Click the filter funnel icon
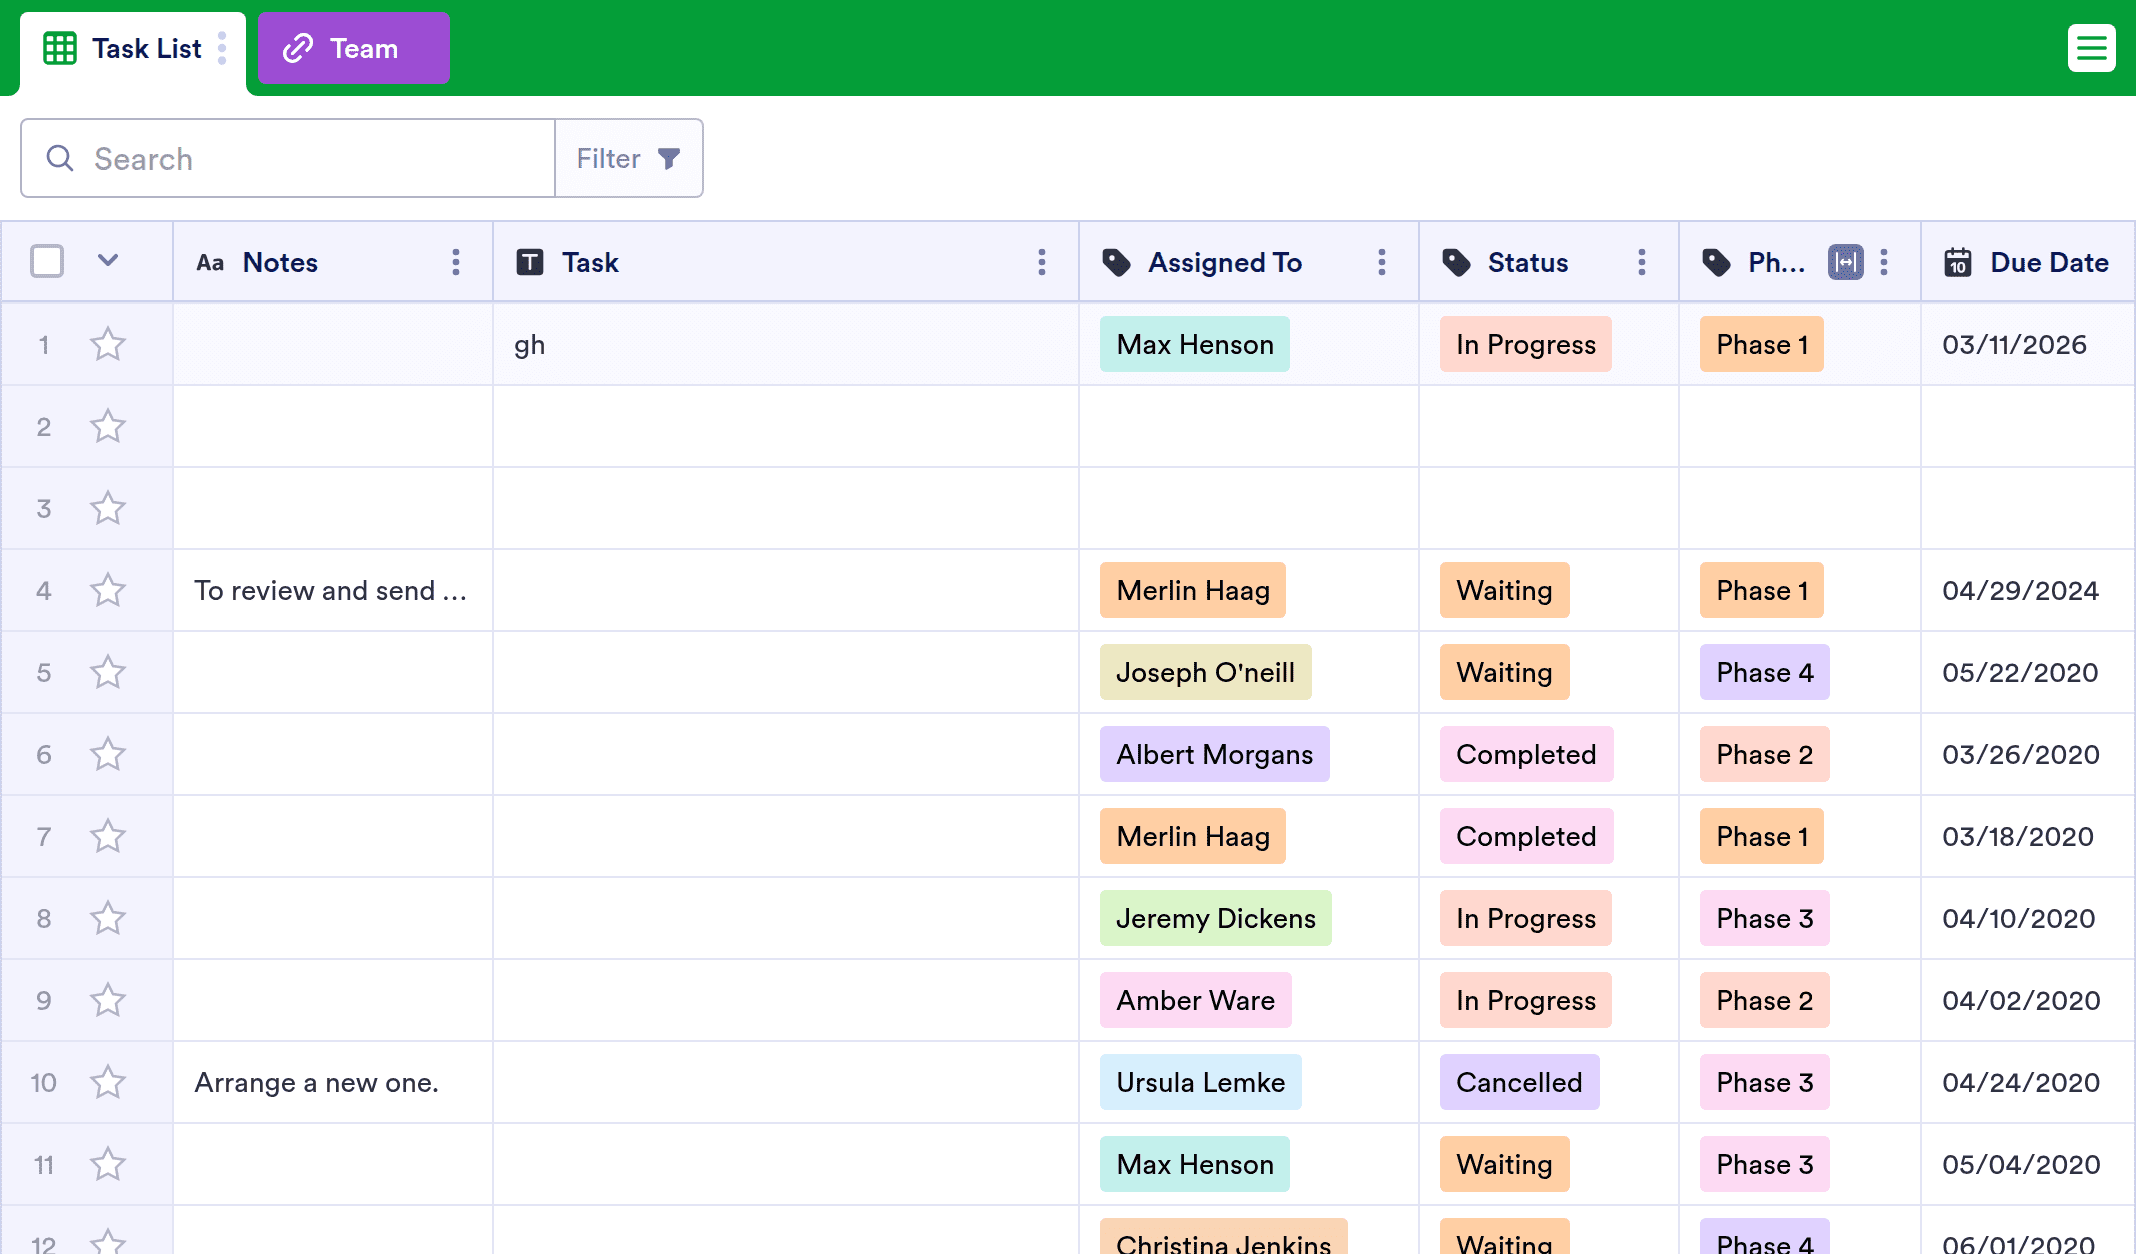Viewport: 2136px width, 1254px height. [x=669, y=158]
